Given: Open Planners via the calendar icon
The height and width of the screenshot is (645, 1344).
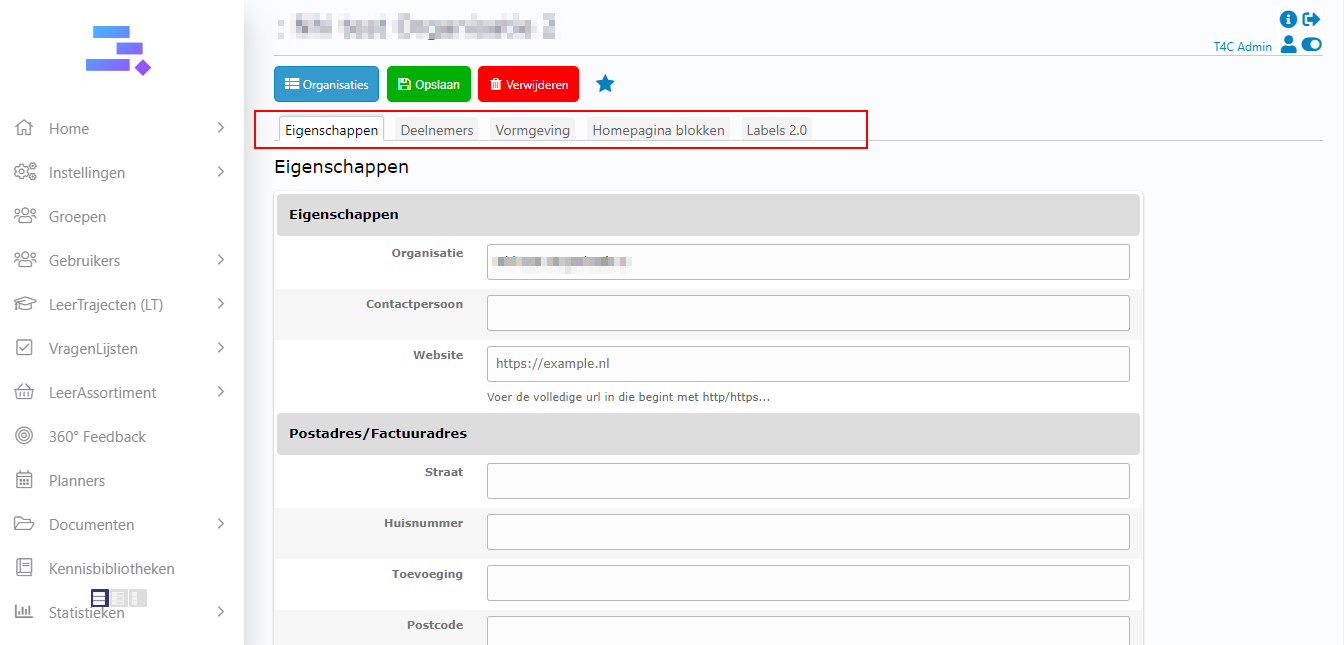Looking at the screenshot, I should click(x=25, y=480).
